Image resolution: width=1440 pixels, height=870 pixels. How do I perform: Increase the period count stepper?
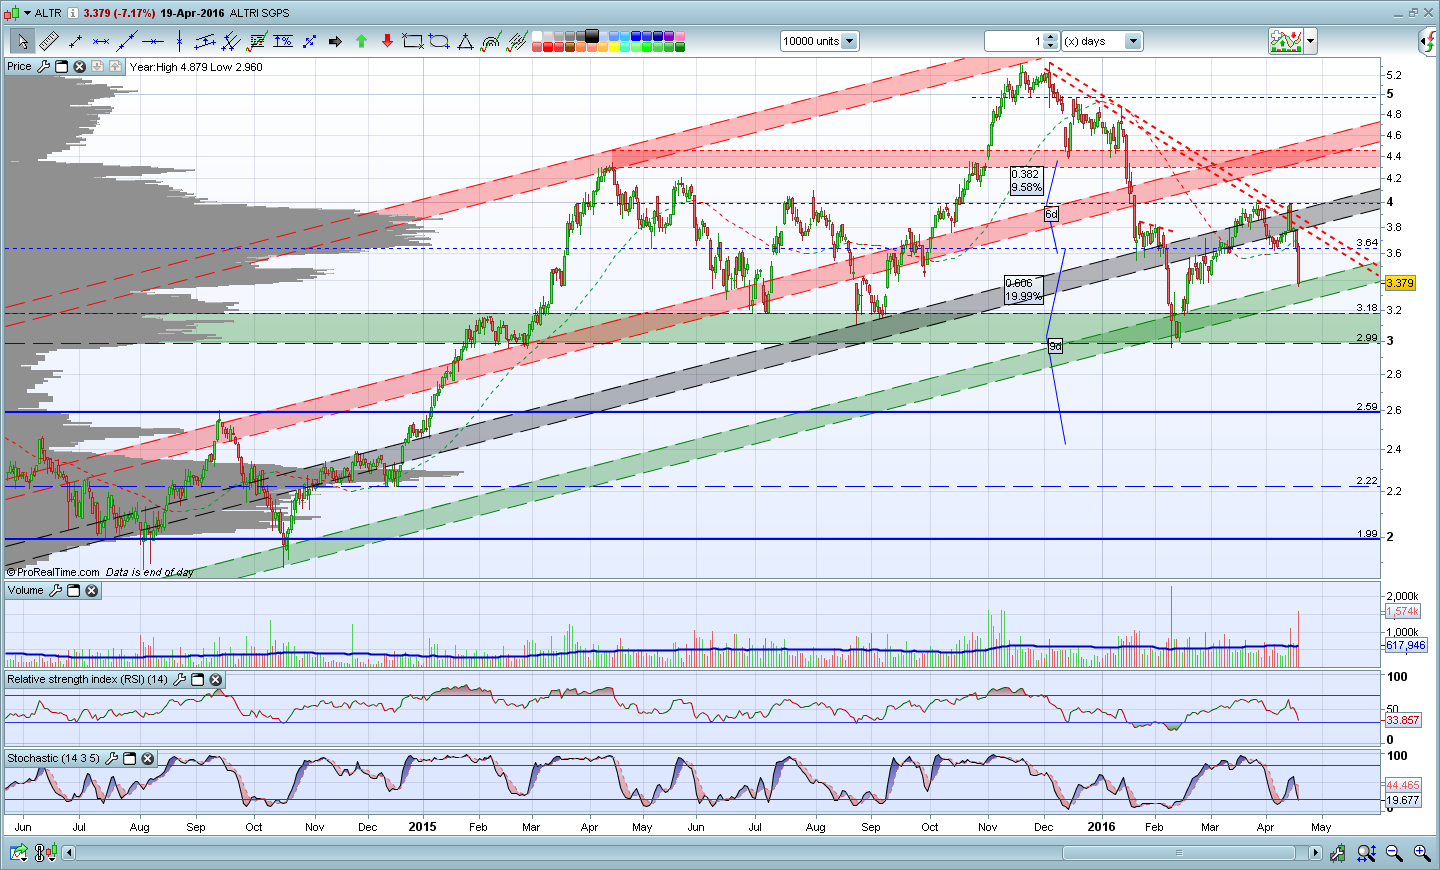(1050, 37)
